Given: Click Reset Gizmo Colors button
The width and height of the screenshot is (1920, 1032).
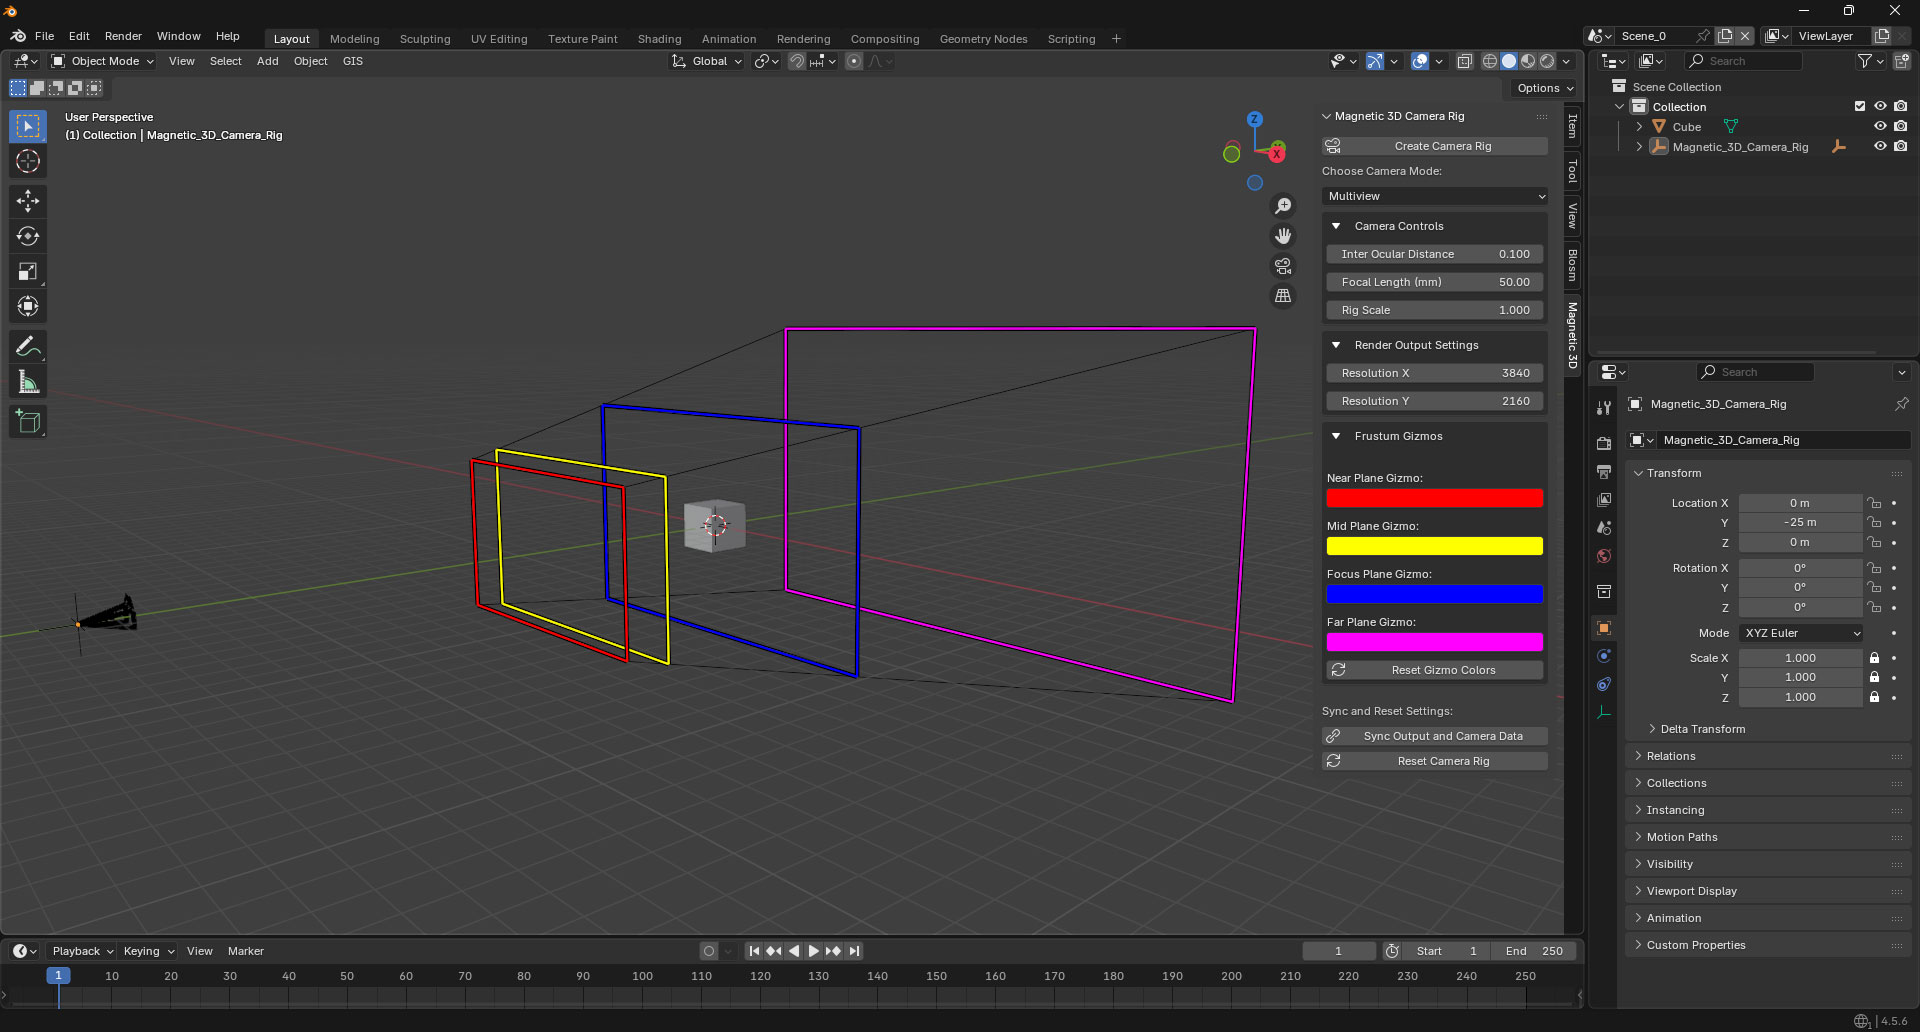Looking at the screenshot, I should click(x=1435, y=670).
